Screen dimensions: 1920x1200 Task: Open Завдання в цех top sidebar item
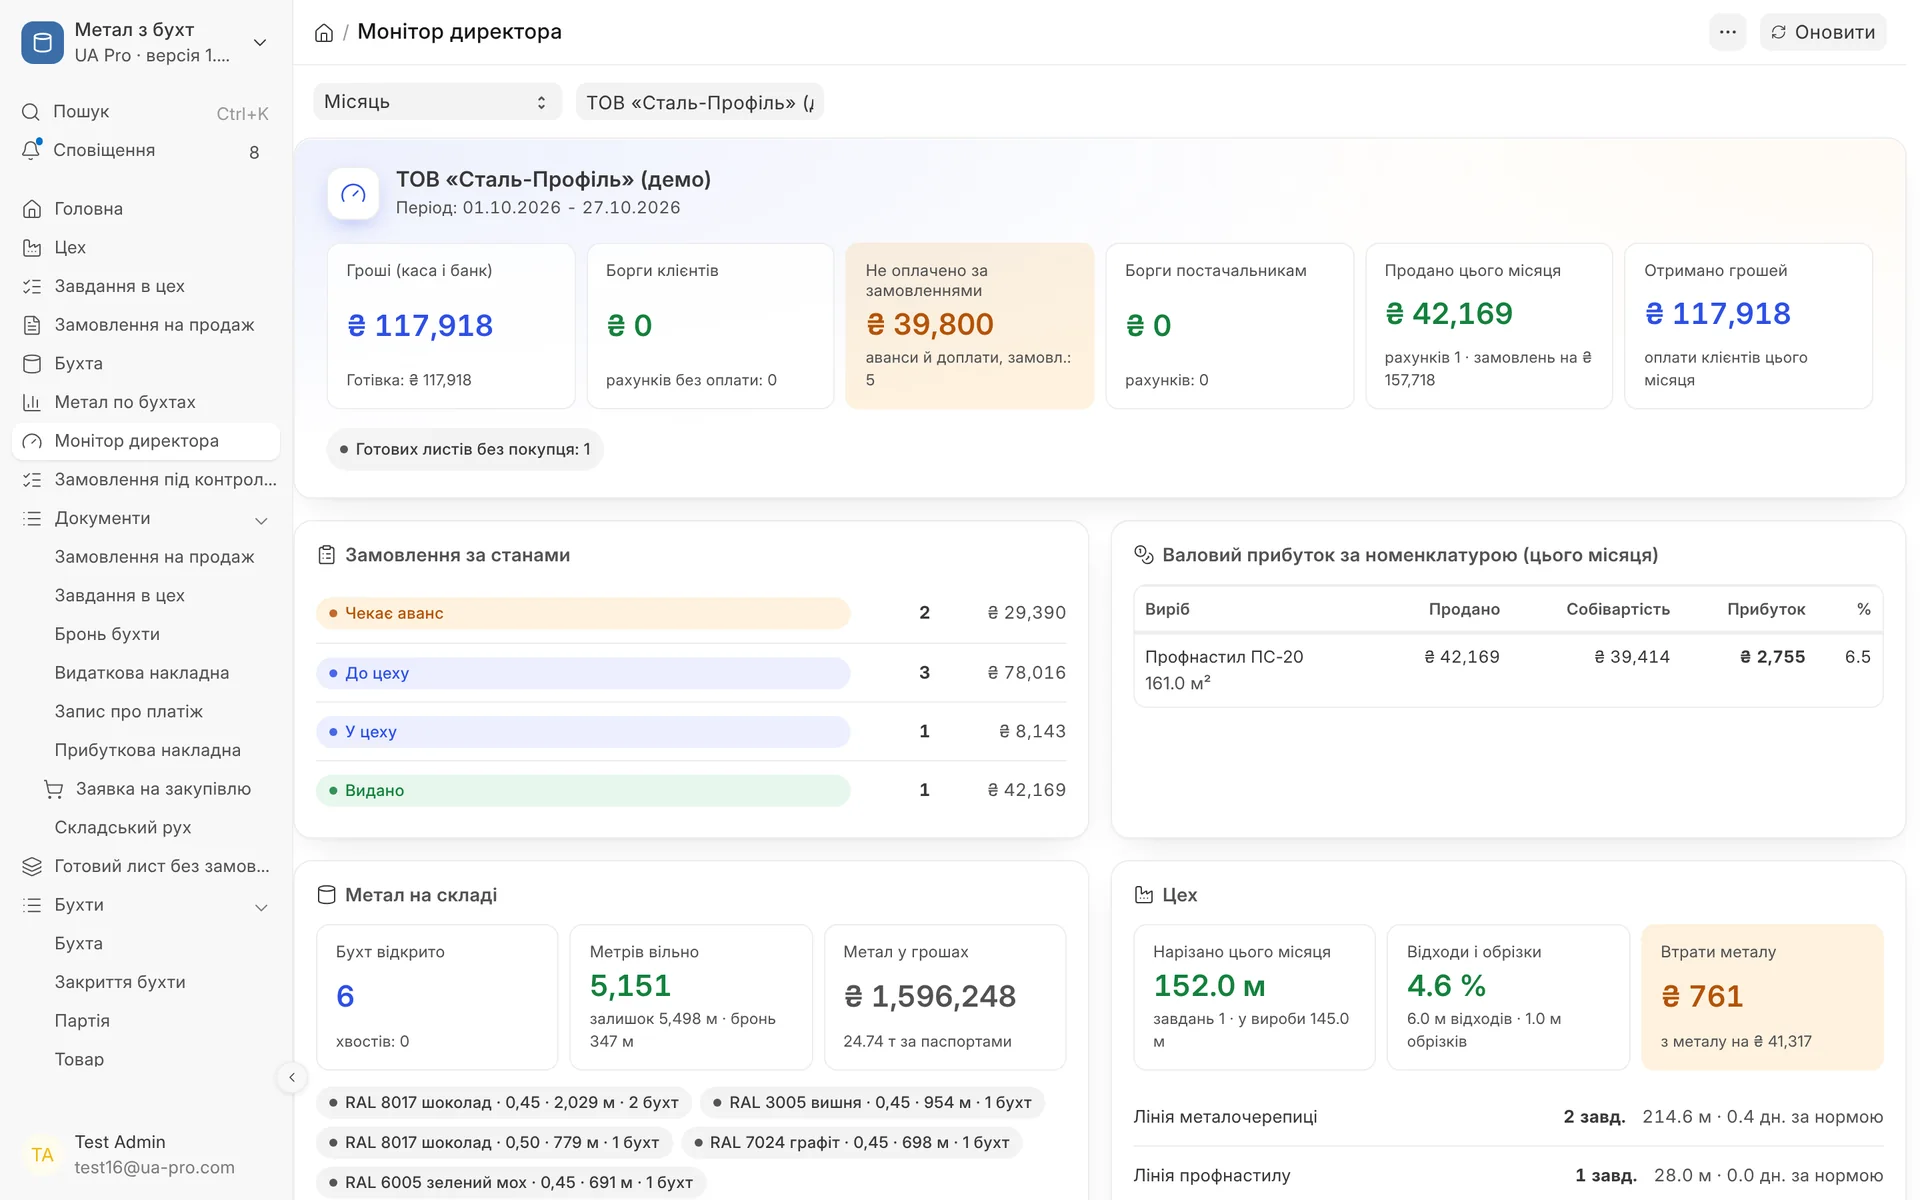coord(146,286)
